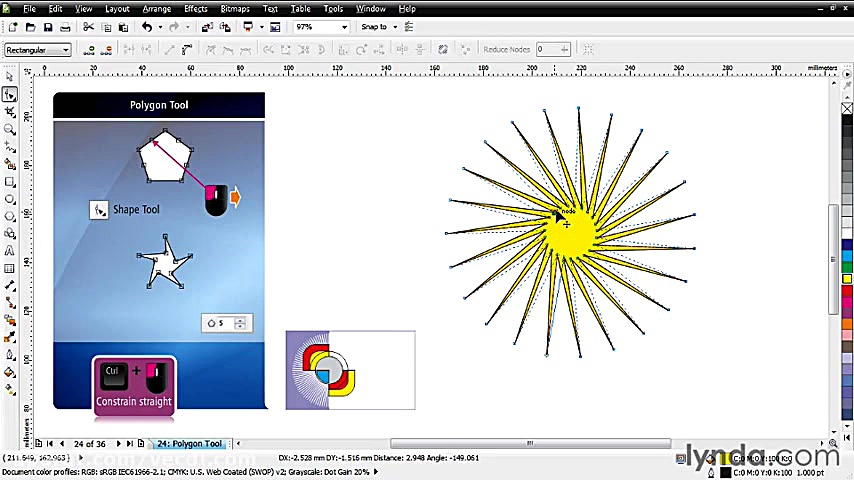This screenshot has height=480, width=854.
Task: Click the Save icon in toolbar
Action: 47,27
